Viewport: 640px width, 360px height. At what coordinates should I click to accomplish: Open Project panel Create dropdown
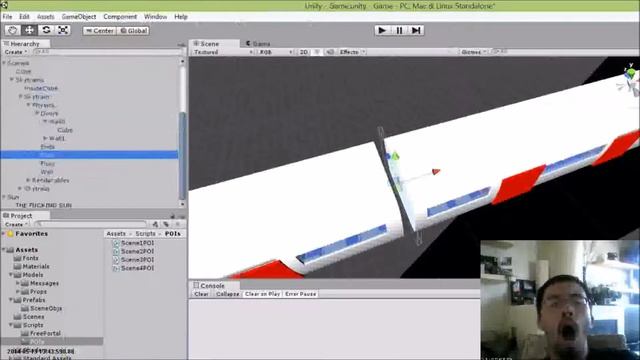[16, 224]
